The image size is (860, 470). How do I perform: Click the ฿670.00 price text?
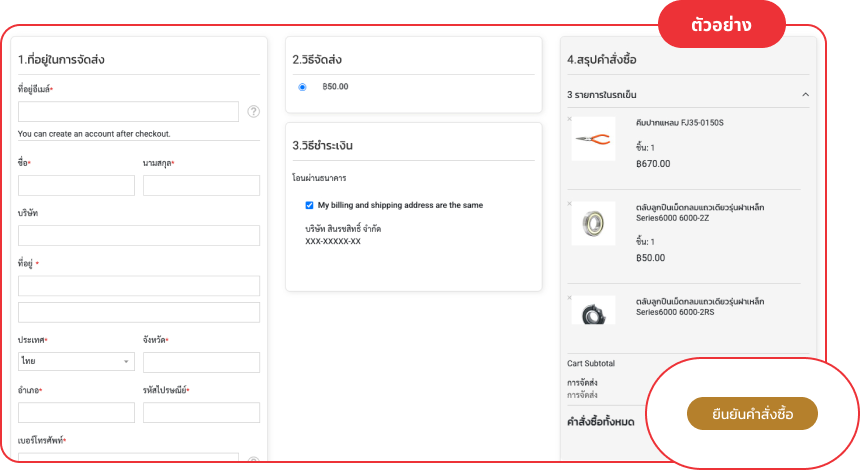click(653, 164)
